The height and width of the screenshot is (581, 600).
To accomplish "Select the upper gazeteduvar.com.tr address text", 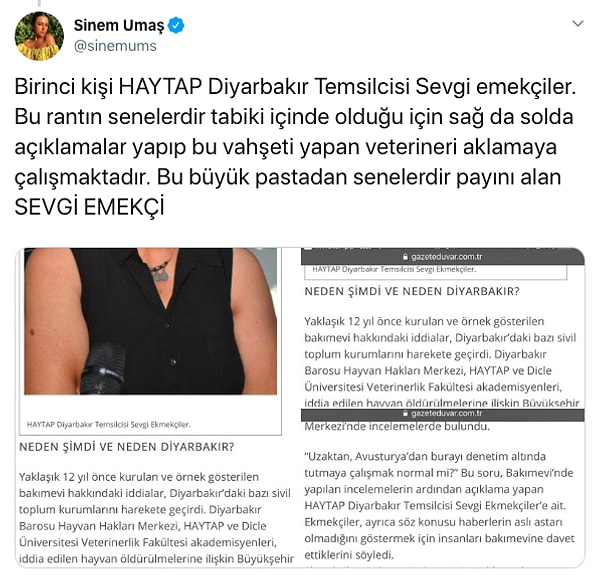I will tap(447, 257).
